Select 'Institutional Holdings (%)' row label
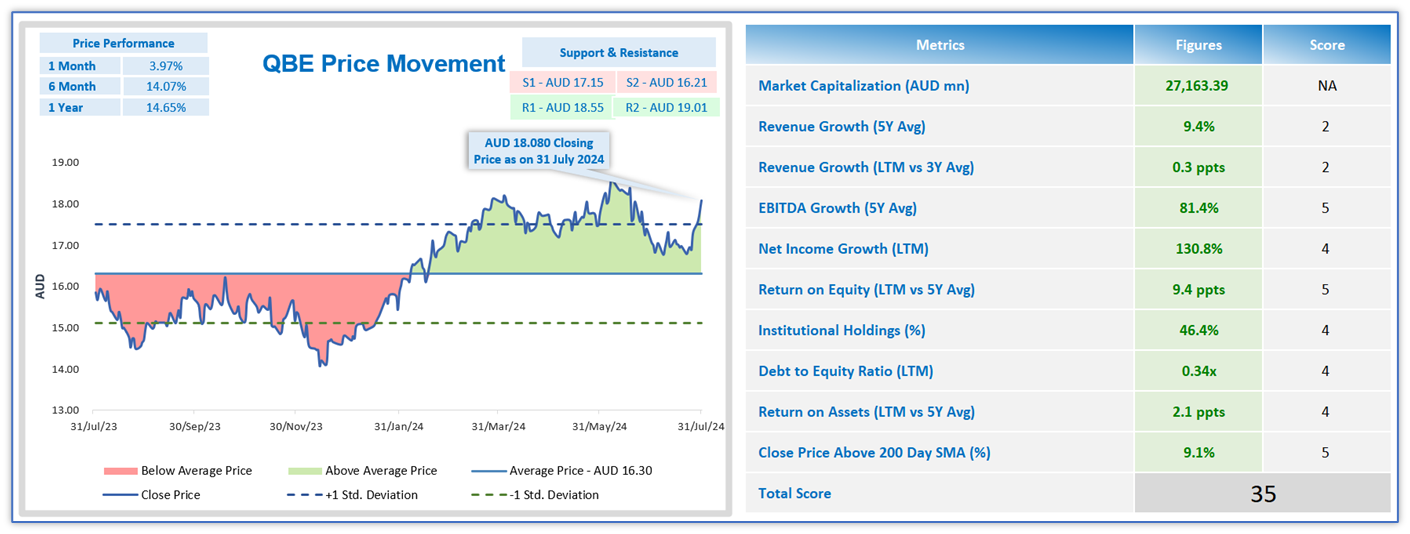Viewport: 1410px width, 534px height. [x=844, y=330]
